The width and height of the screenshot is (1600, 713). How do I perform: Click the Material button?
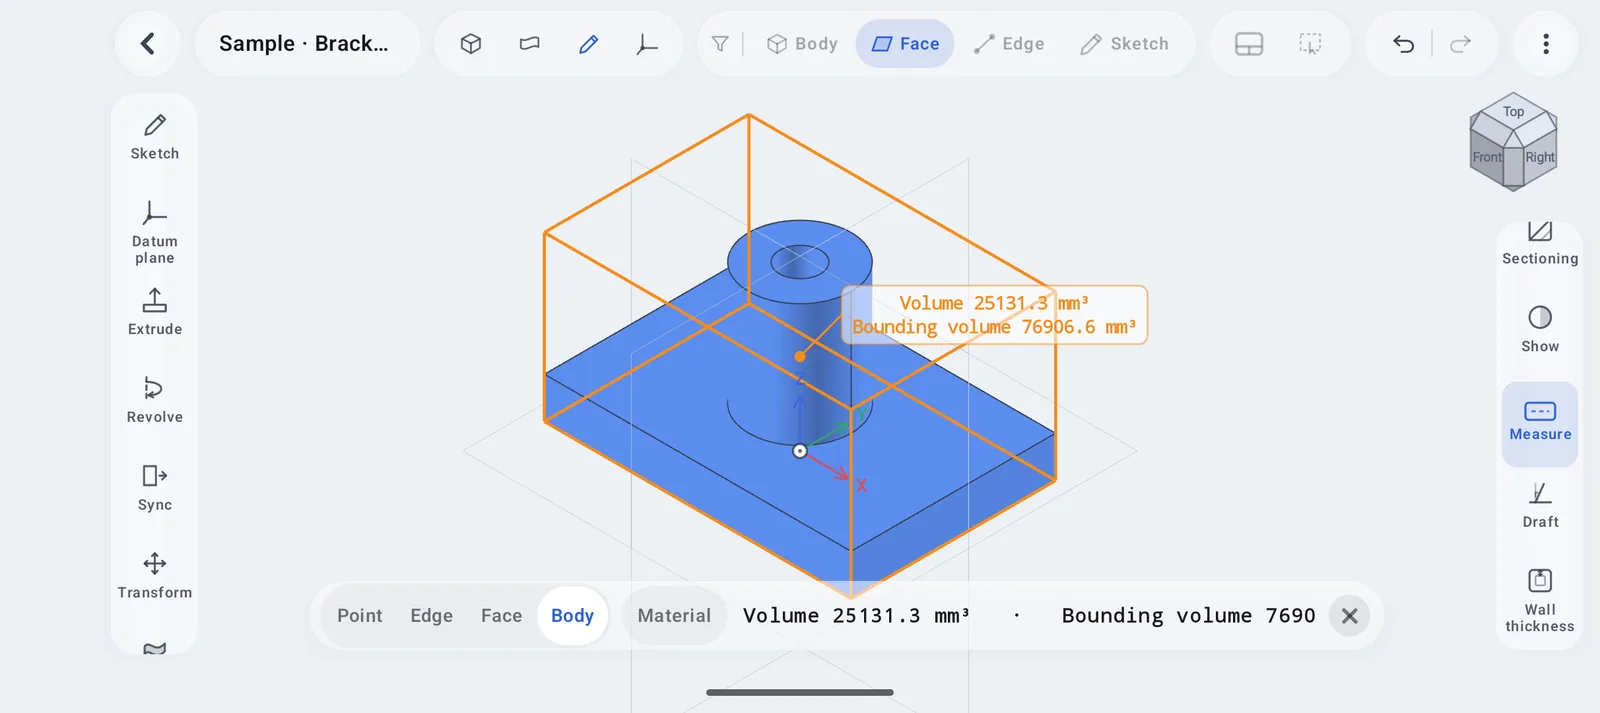pyautogui.click(x=675, y=616)
